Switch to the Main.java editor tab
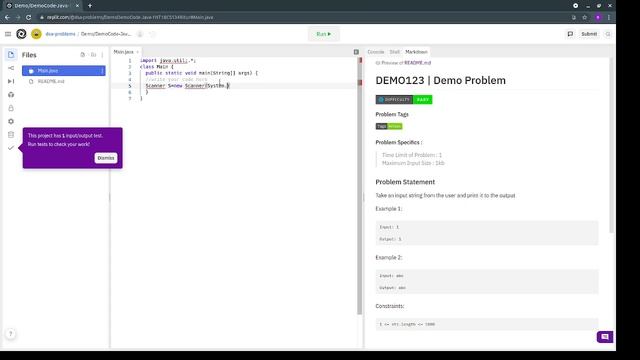640x360 pixels. [x=124, y=52]
